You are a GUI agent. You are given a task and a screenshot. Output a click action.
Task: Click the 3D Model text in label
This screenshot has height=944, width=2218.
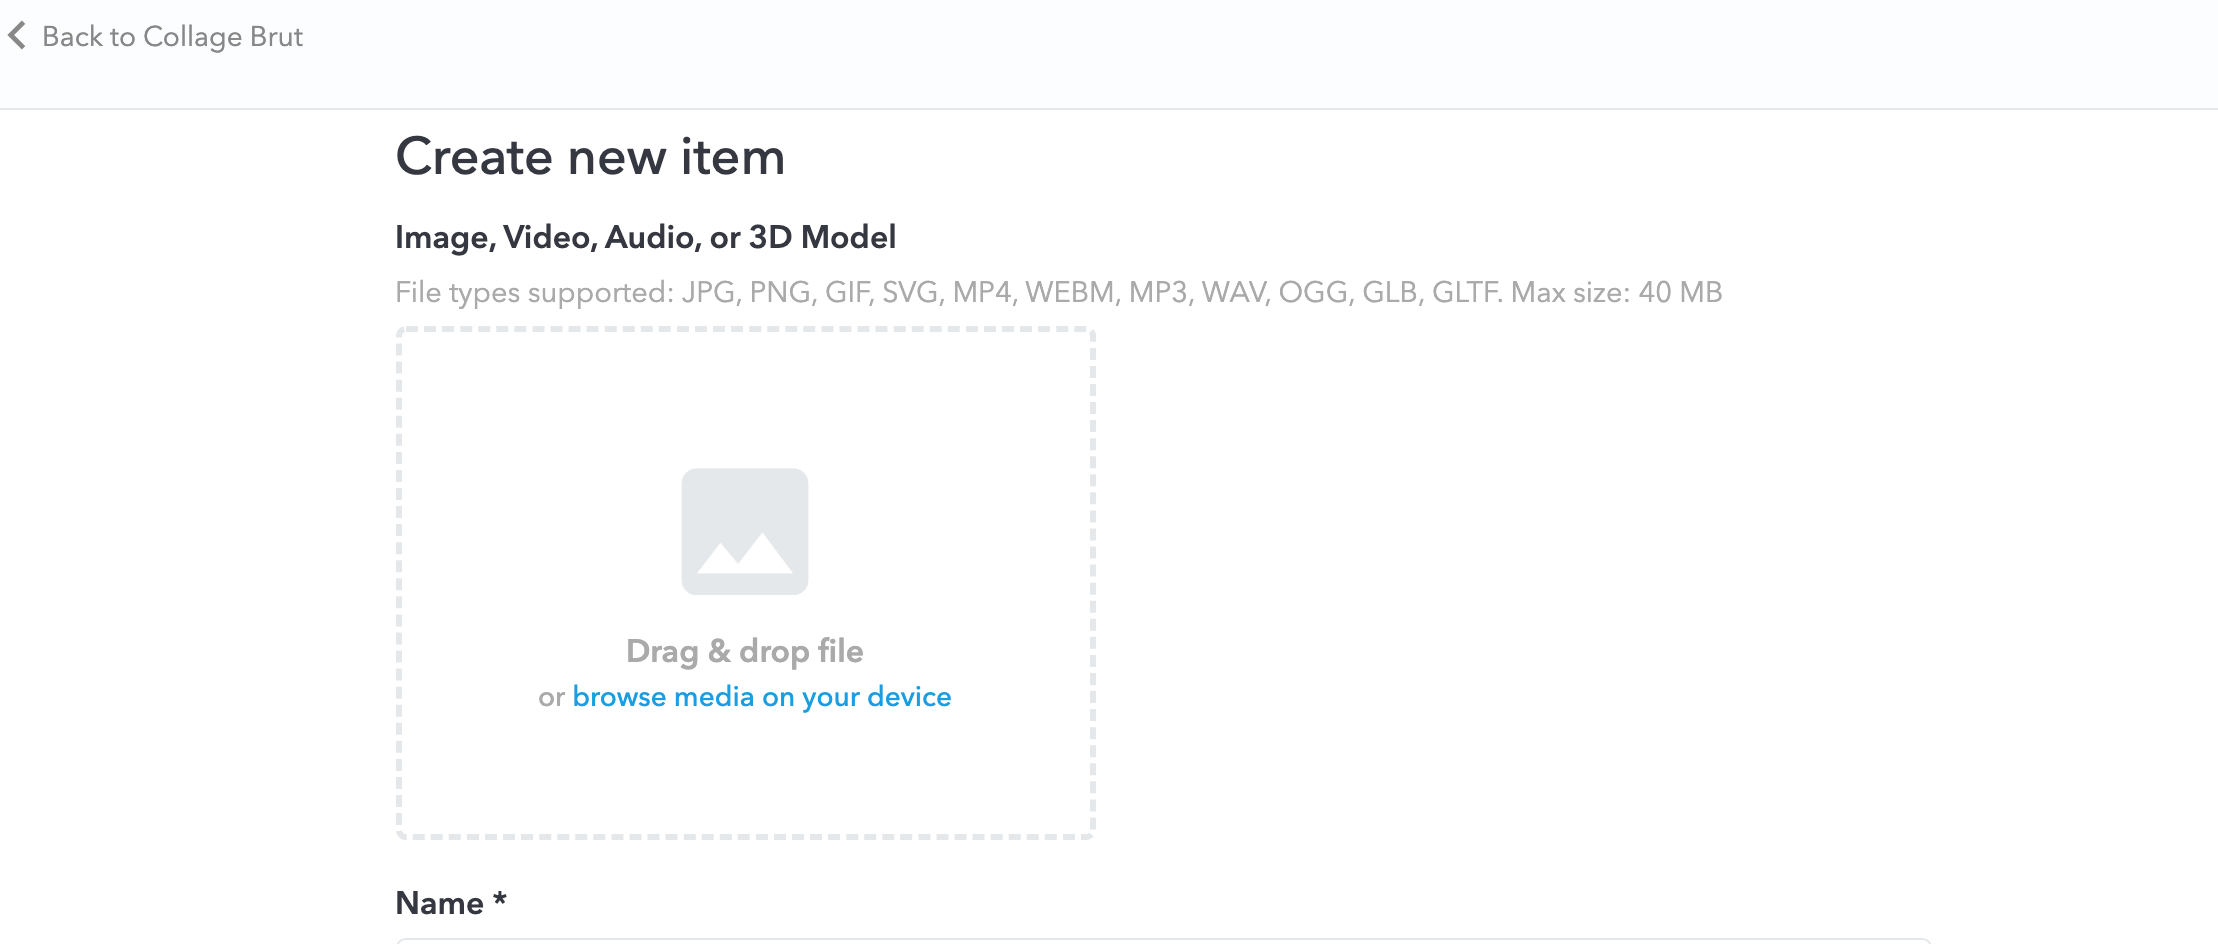[822, 237]
